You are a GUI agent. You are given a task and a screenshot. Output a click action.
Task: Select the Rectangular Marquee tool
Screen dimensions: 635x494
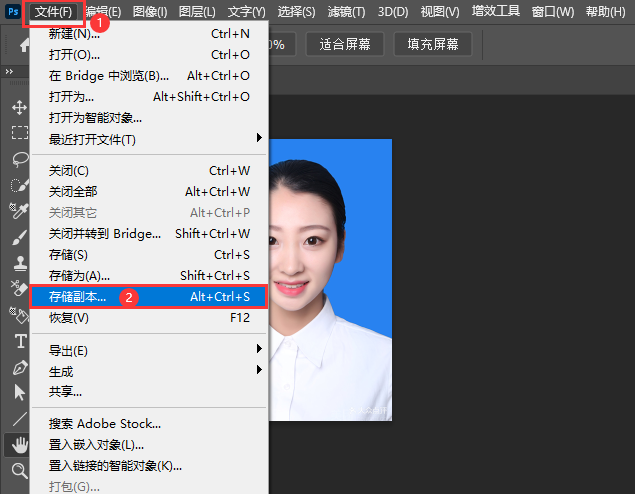19,132
